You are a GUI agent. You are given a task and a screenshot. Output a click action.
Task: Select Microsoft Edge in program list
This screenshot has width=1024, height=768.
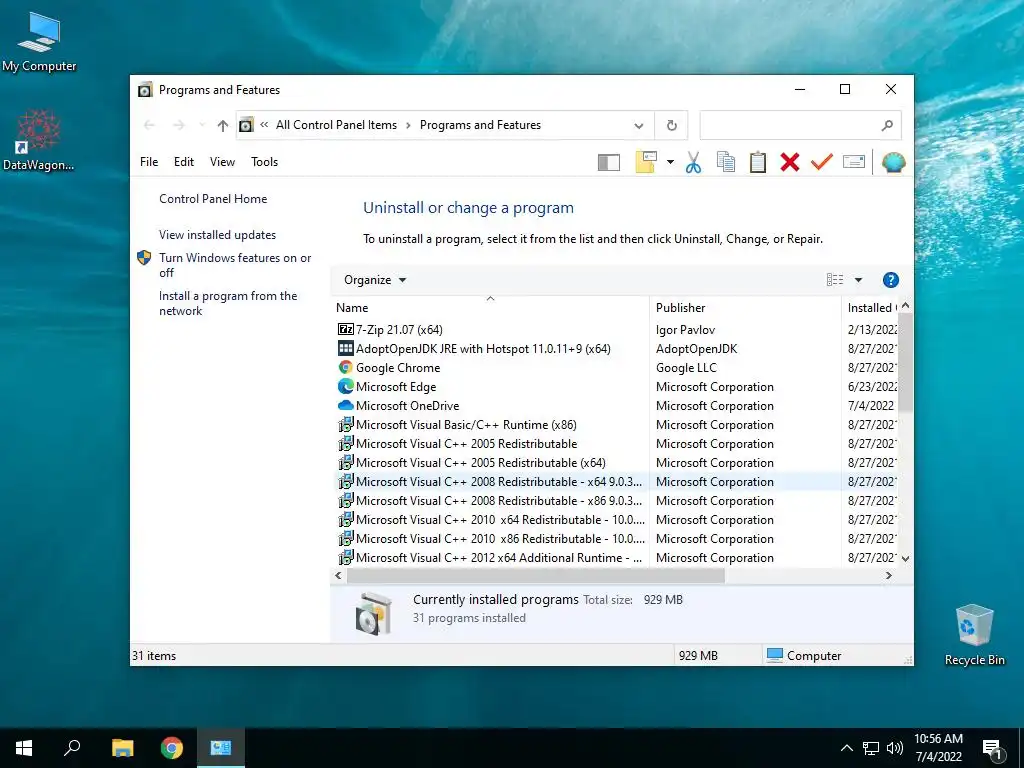[x=616, y=387]
